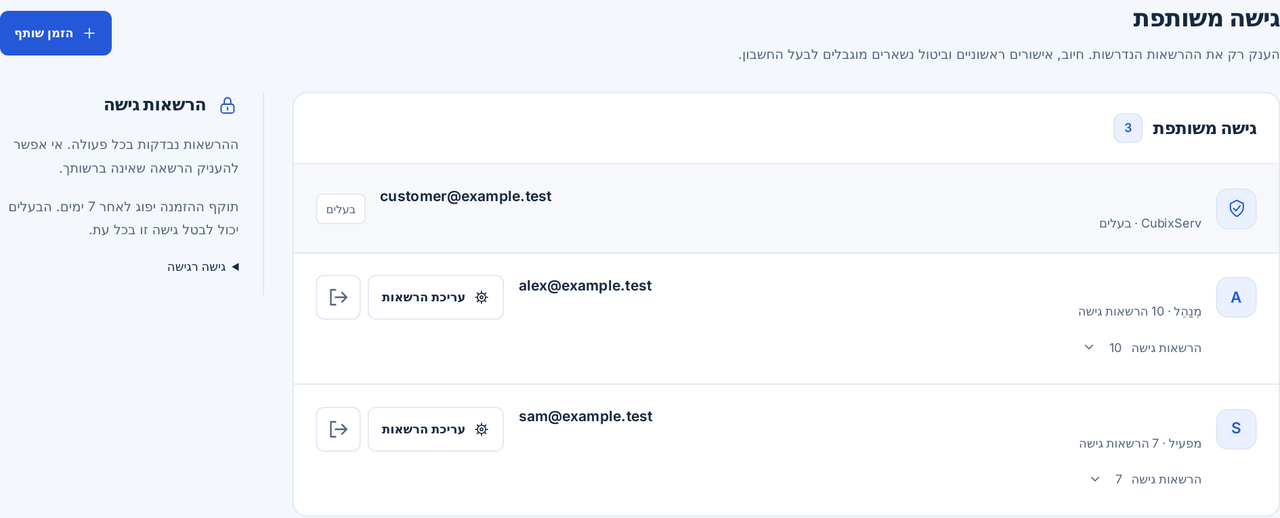Click the text CubixServ · בעלים
Screen dimensions: 1280x518
click(x=1150, y=223)
